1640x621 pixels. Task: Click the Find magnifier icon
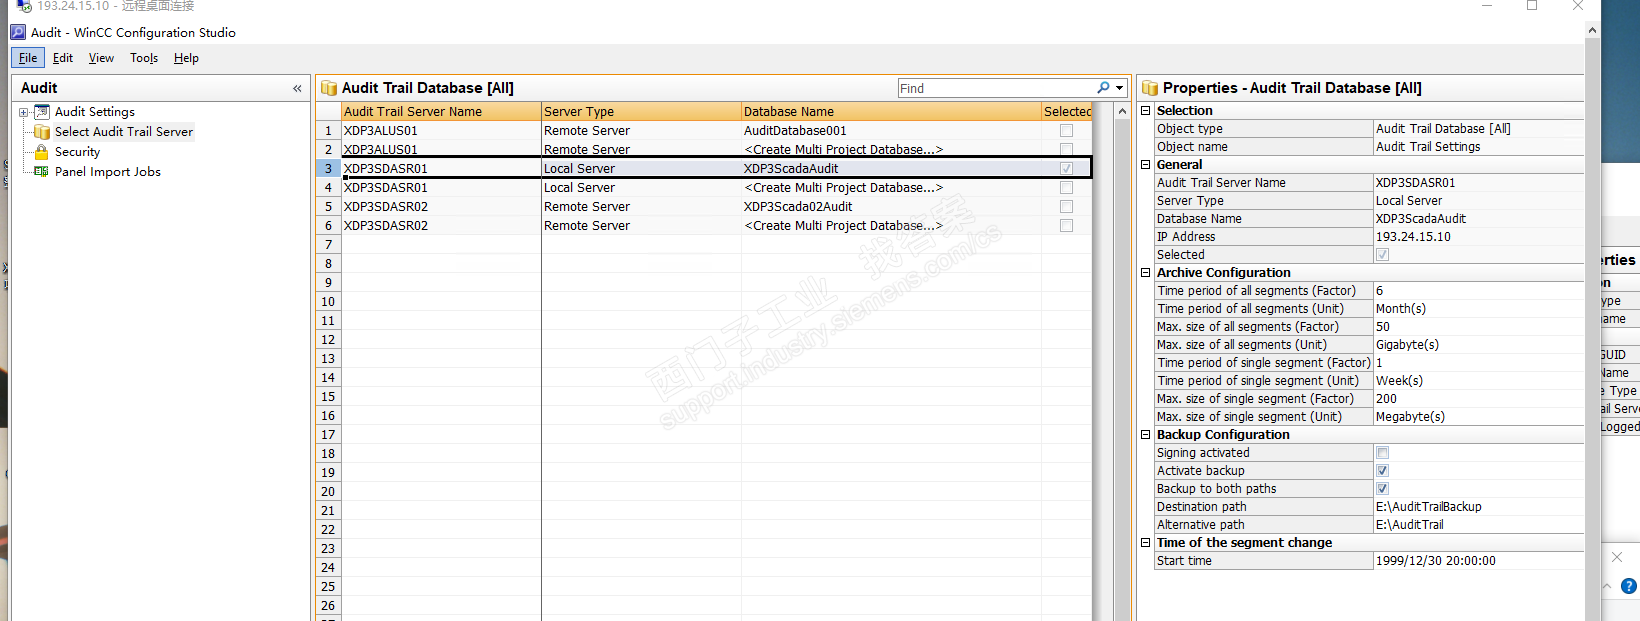(x=1103, y=88)
